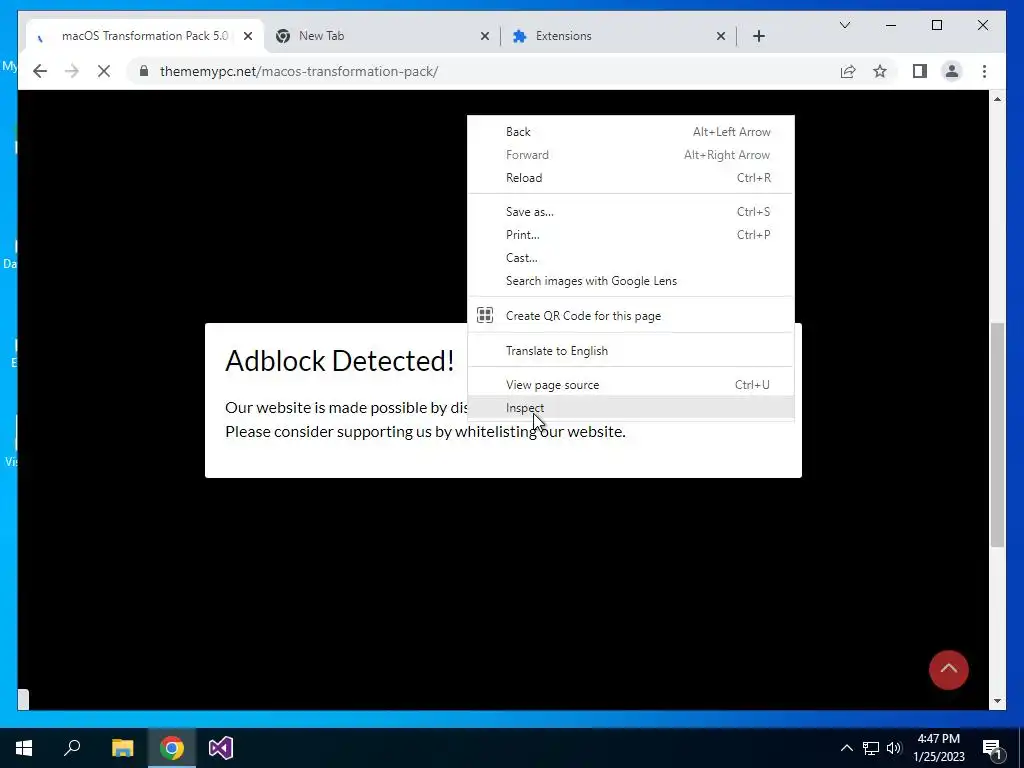The width and height of the screenshot is (1024, 768).
Task: Open Windows Start menu
Action: pos(24,748)
